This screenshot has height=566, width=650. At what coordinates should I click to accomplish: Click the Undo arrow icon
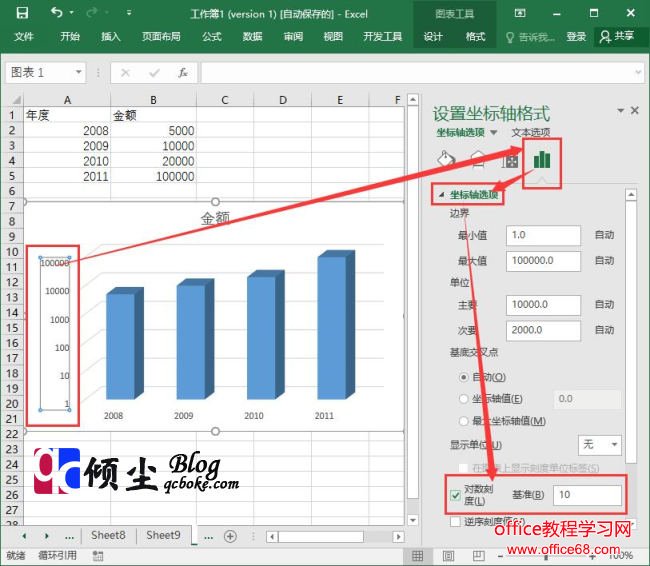56,13
